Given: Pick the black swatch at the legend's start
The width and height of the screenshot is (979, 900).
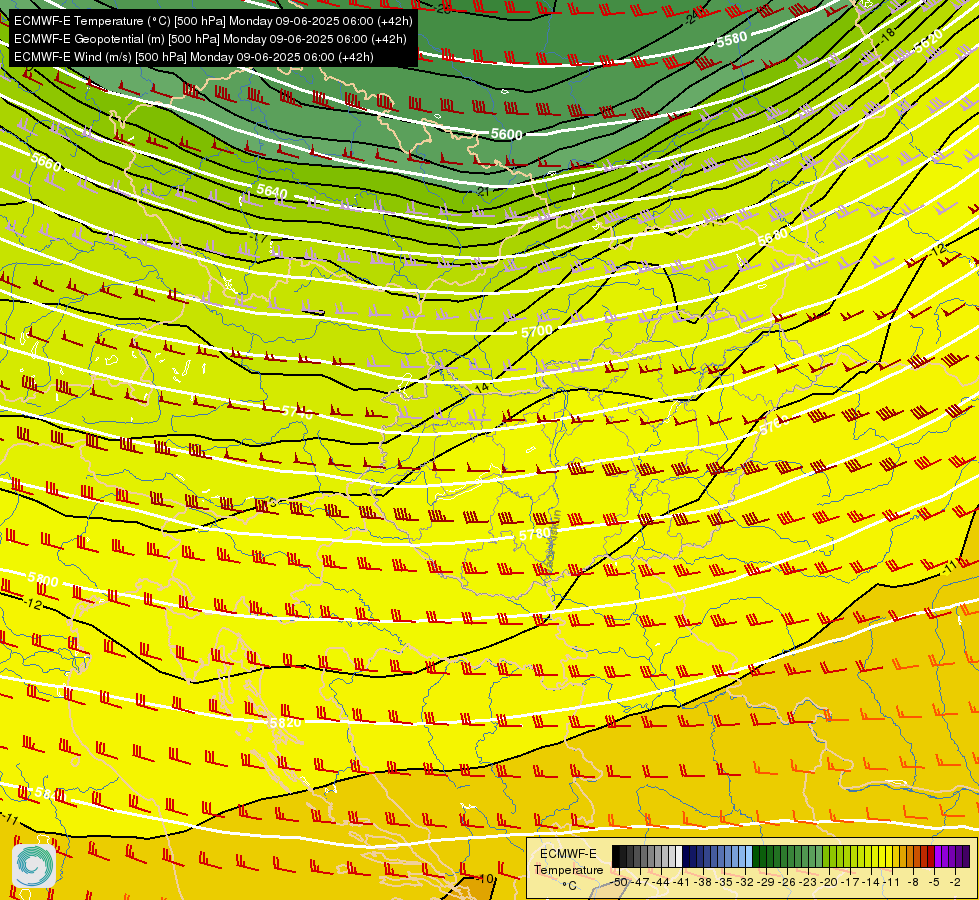Looking at the screenshot, I should point(616,856).
